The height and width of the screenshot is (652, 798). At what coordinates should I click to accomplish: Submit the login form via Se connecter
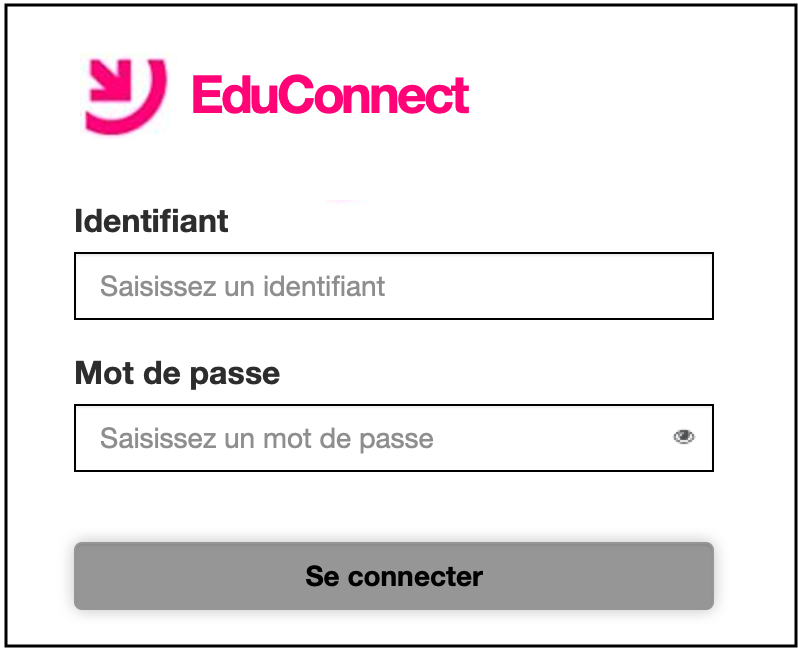click(394, 576)
